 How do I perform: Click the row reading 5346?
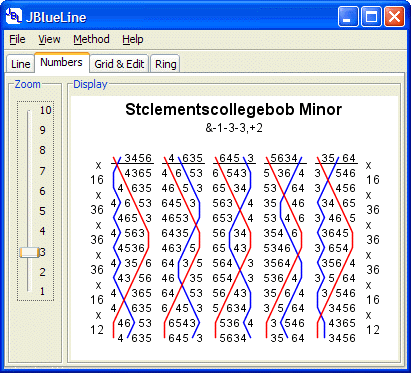(277, 248)
